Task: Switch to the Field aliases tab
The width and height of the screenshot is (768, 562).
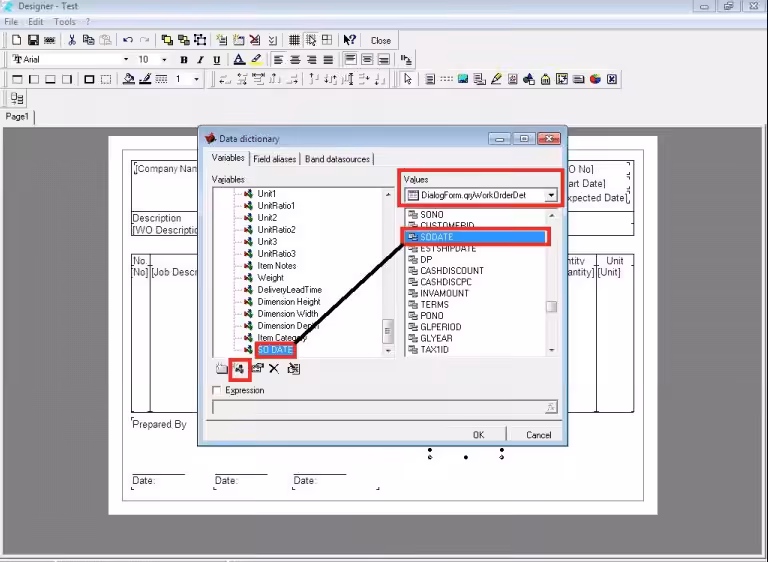Action: tap(275, 159)
